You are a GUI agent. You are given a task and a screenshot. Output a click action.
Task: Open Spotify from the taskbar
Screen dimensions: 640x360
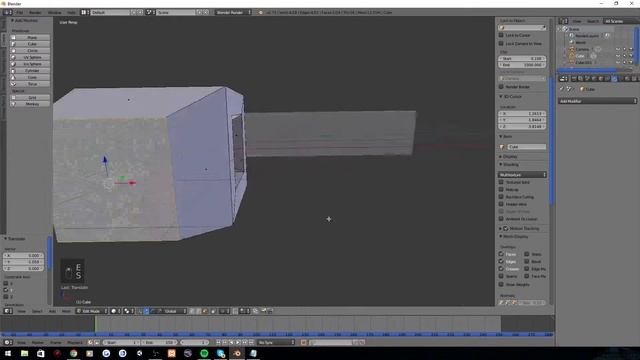click(x=204, y=353)
